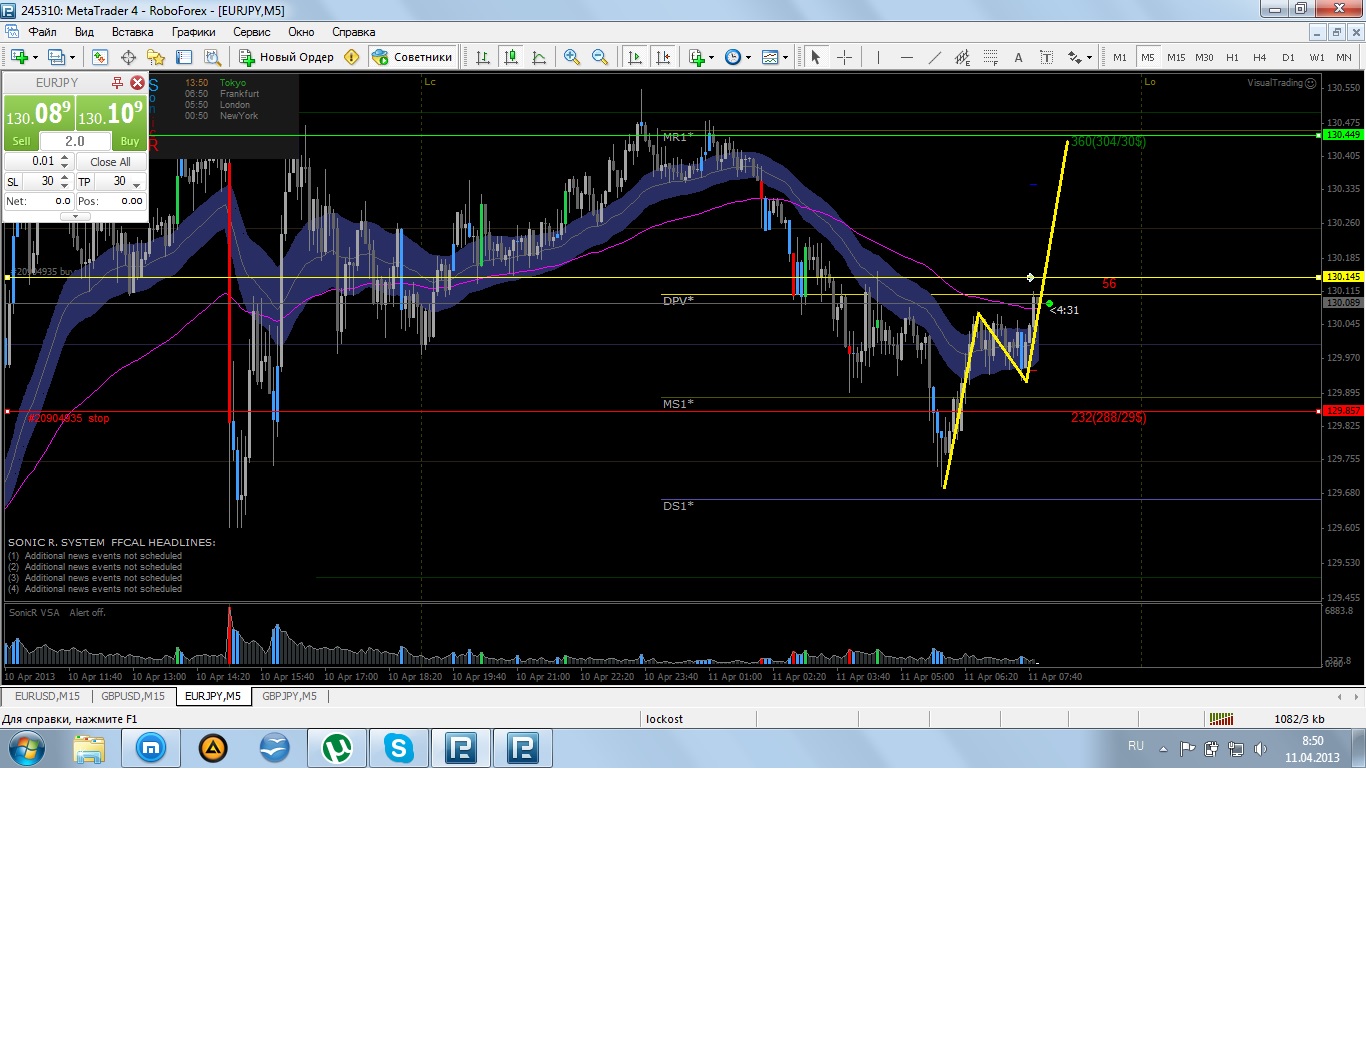Click the Новый Ордер button
Screen dimensions: 1366x1053
click(286, 57)
